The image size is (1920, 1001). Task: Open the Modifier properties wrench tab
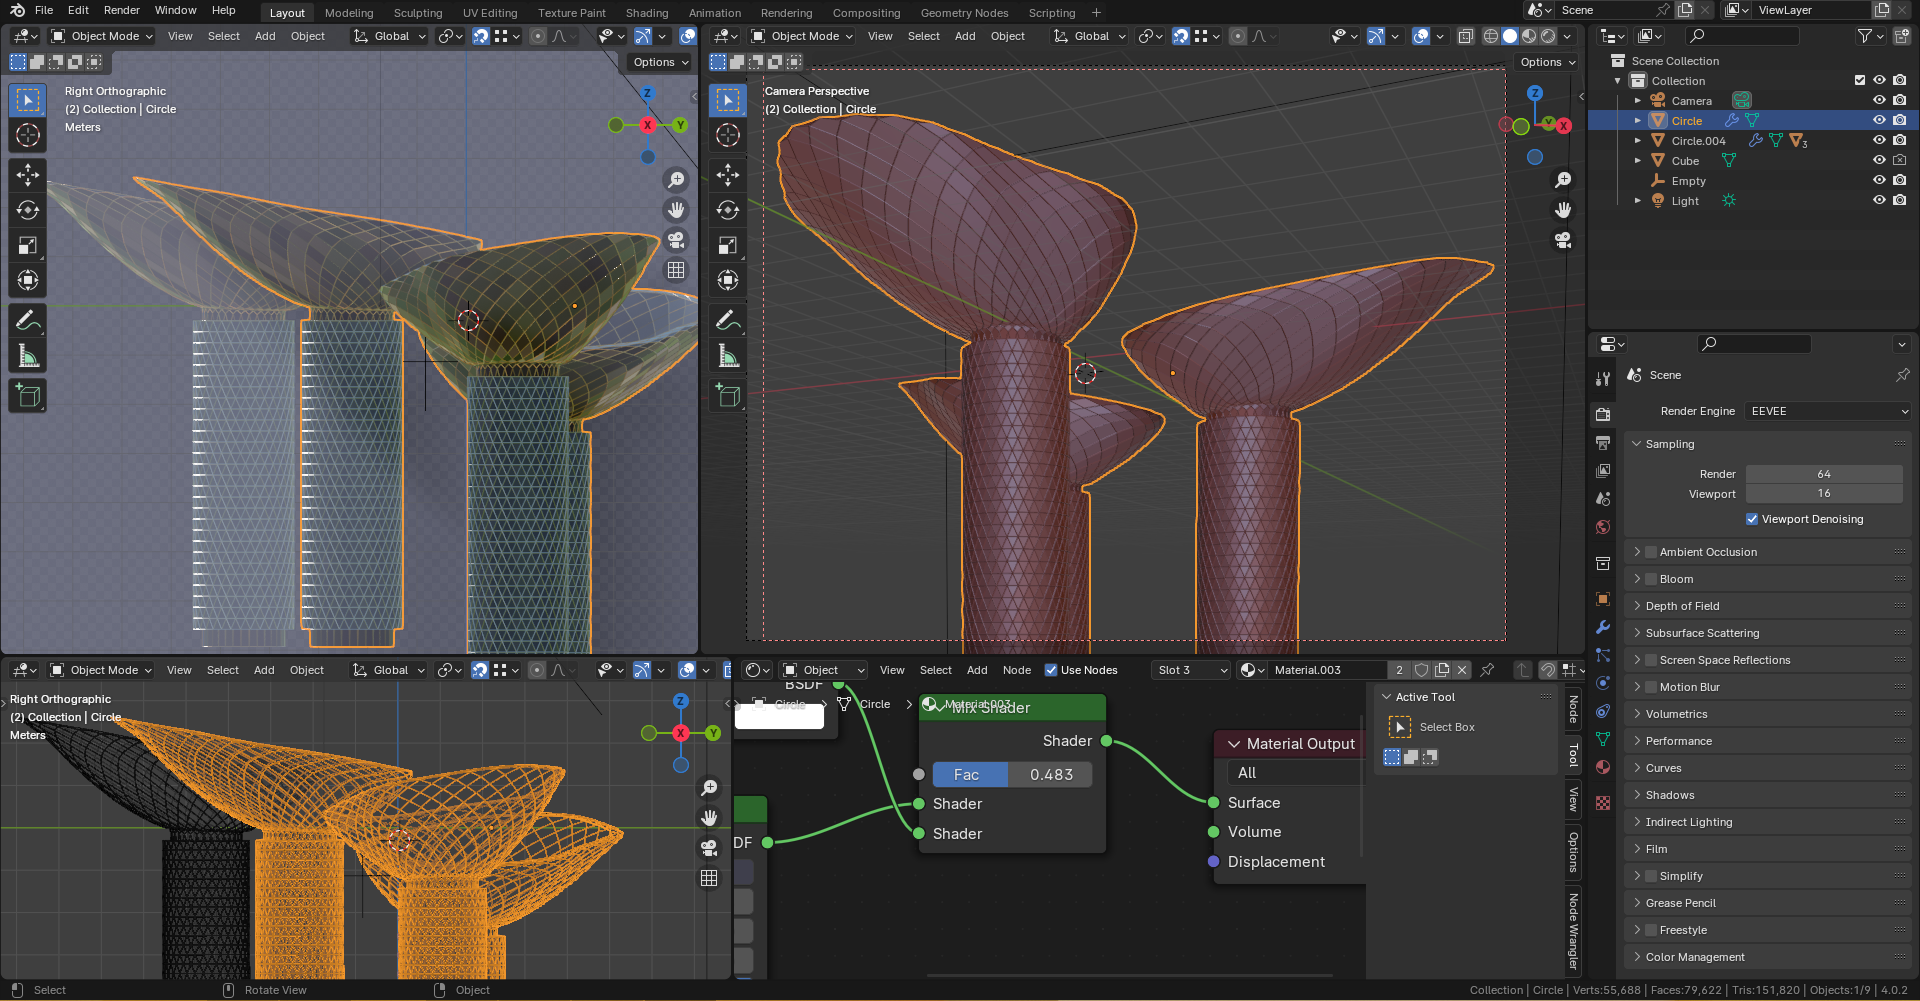pos(1603,627)
